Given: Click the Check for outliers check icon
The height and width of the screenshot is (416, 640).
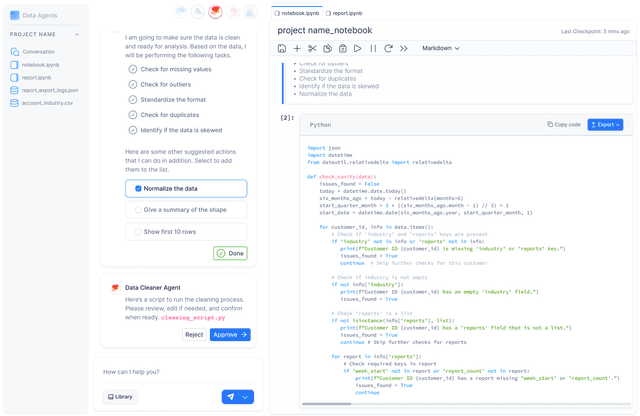Looking at the screenshot, I should [133, 85].
